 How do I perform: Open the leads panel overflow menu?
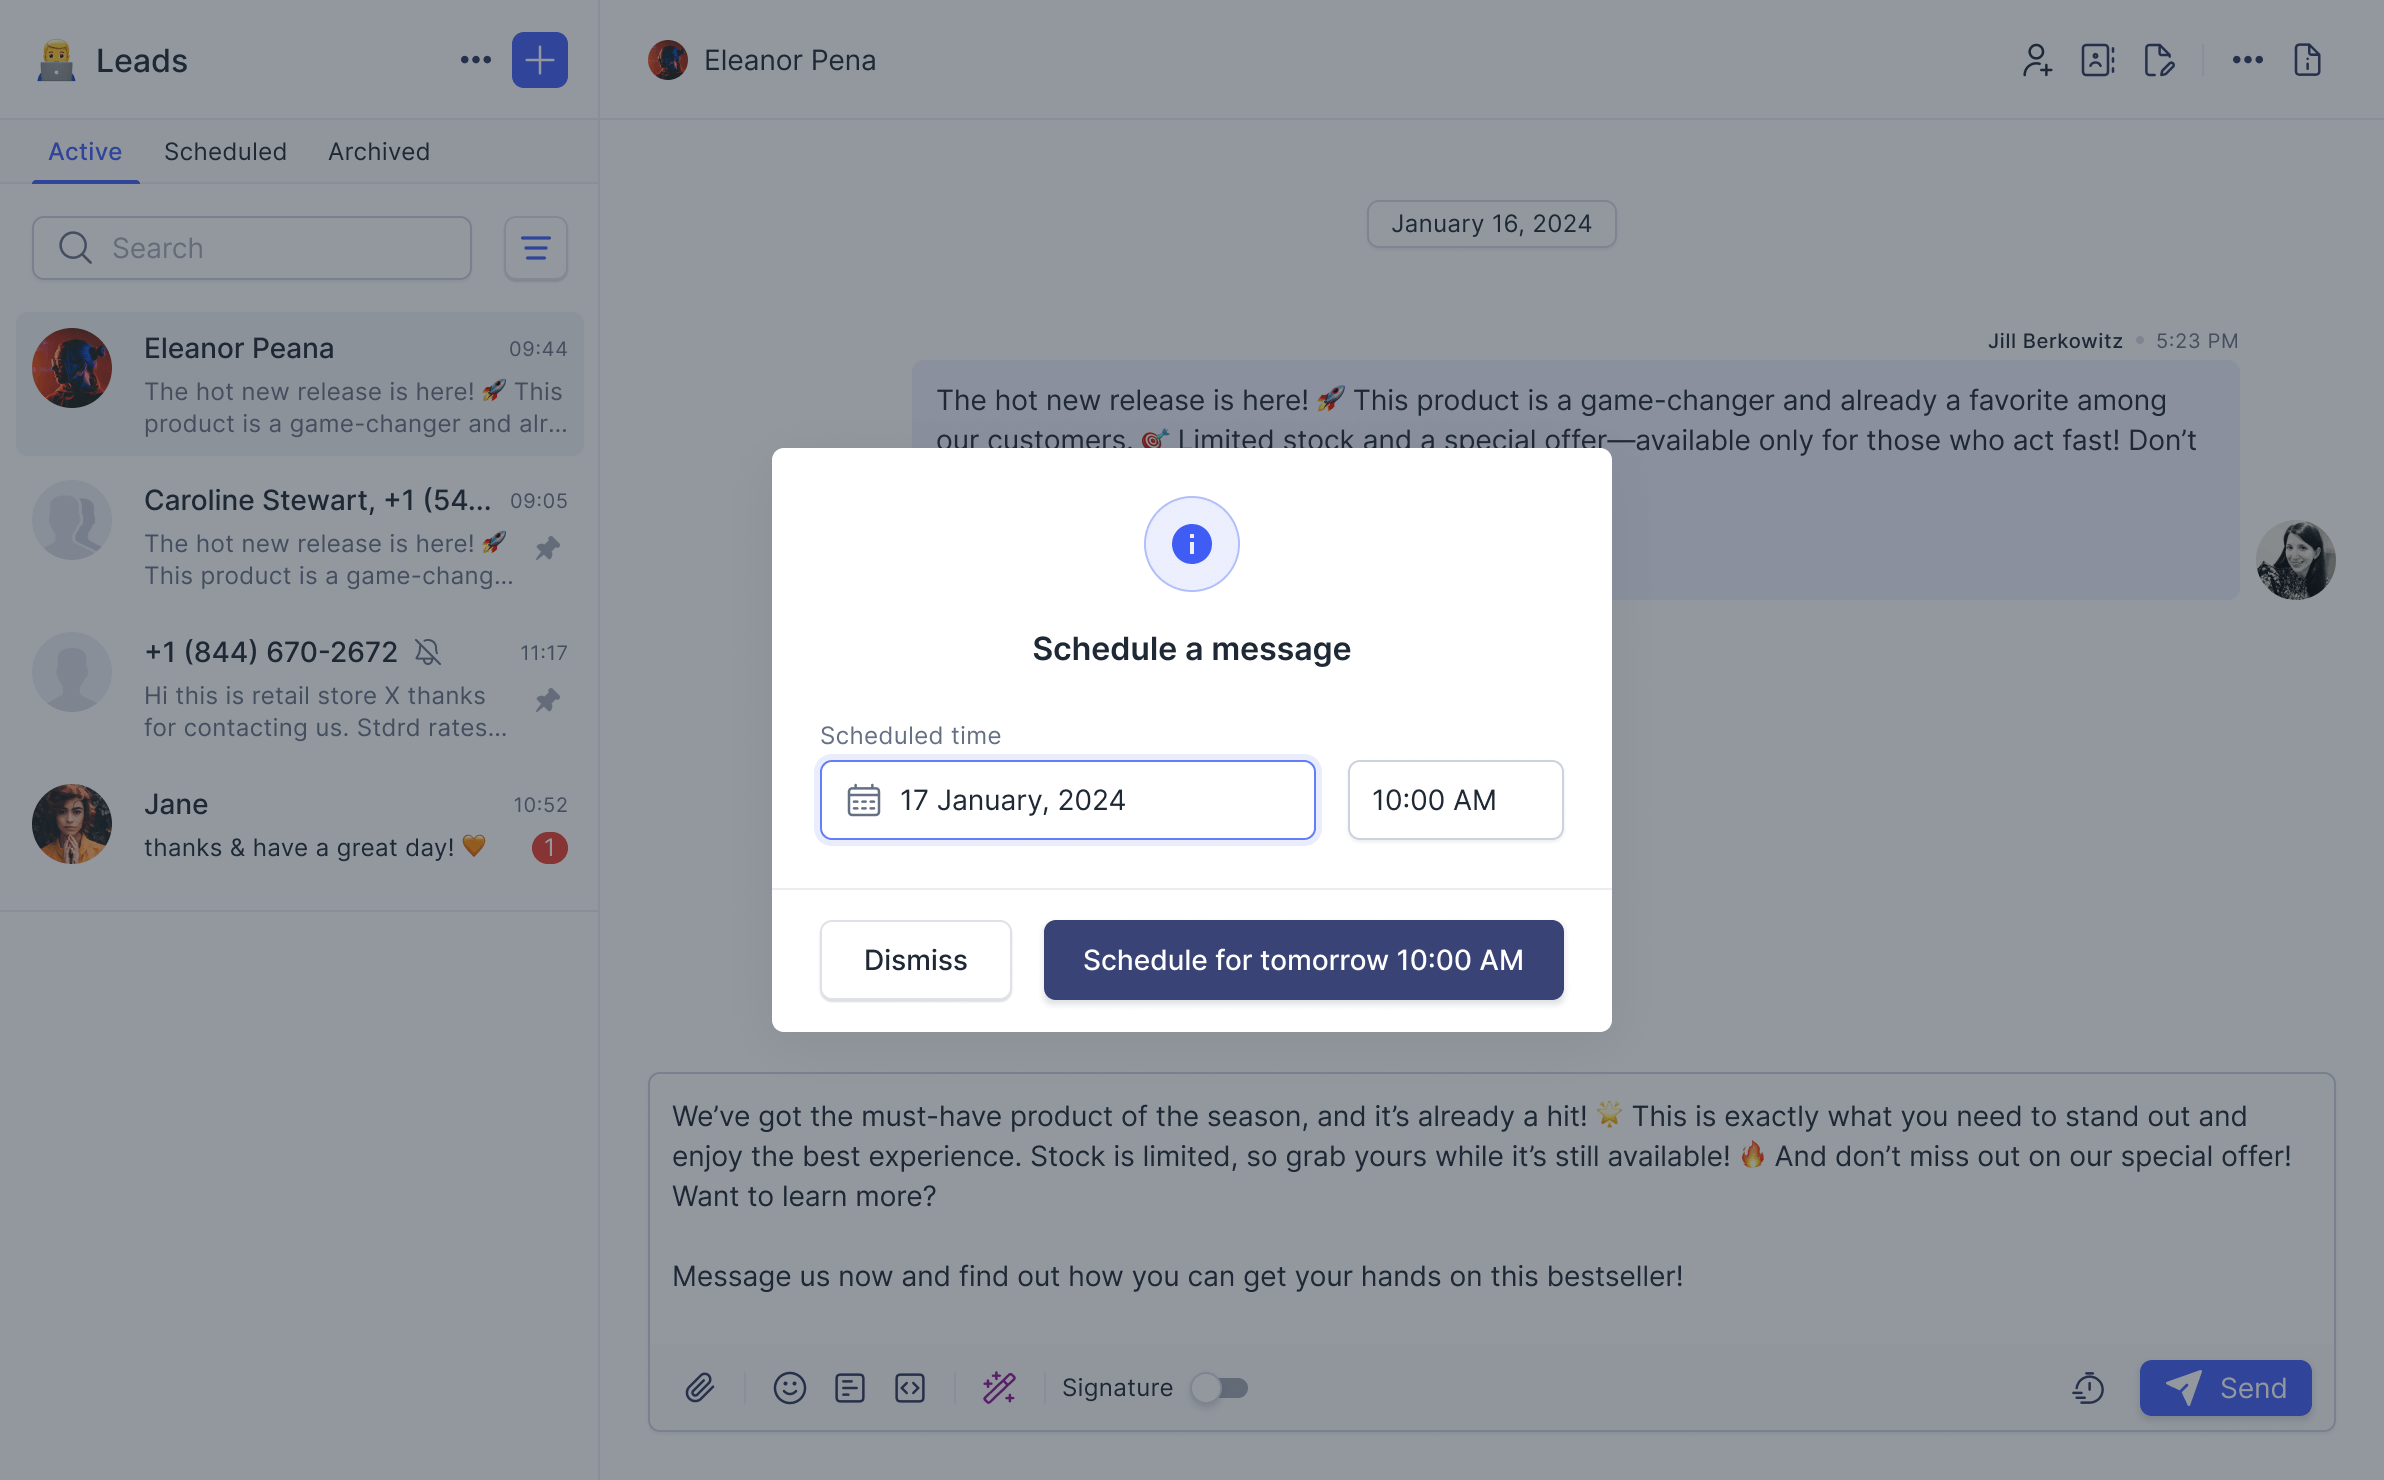point(474,60)
